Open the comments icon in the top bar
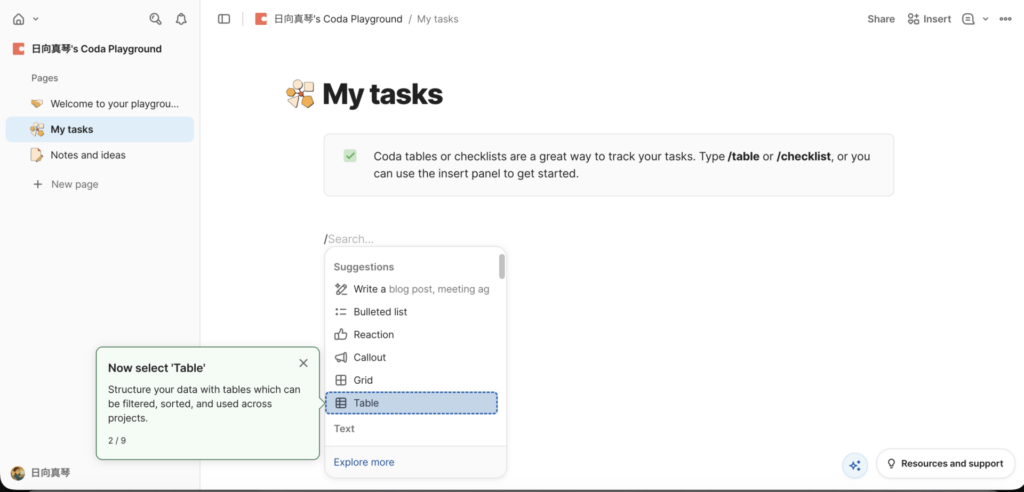The width and height of the screenshot is (1024, 492). (x=967, y=19)
